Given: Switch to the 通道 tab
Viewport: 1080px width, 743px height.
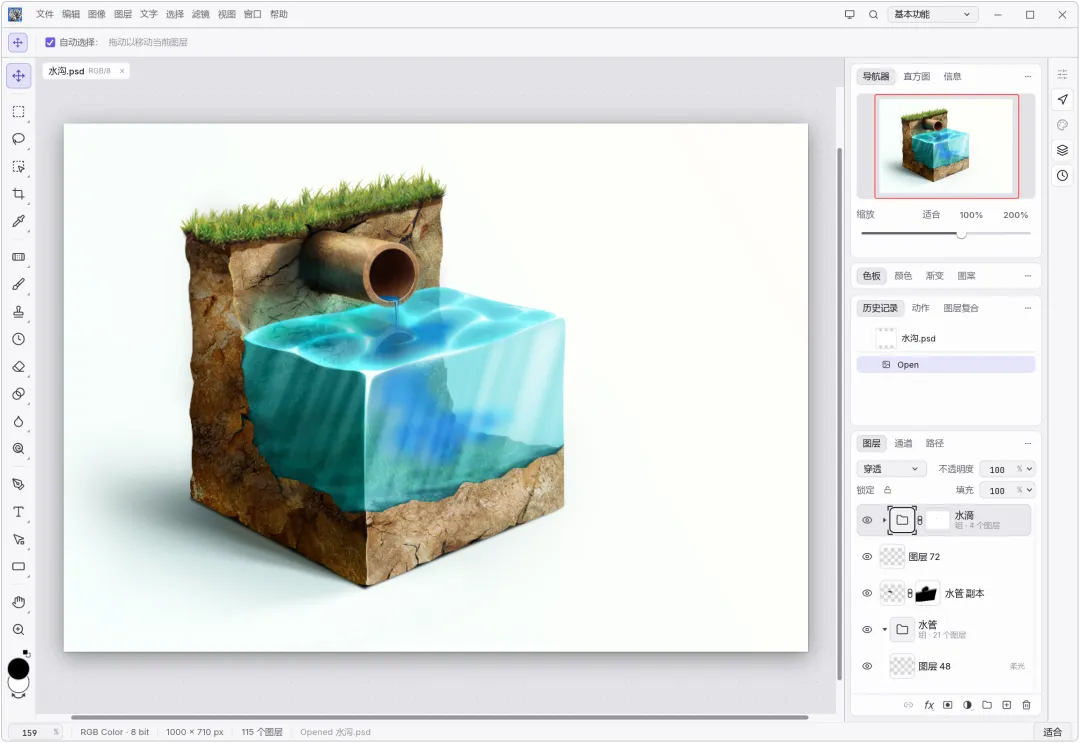Looking at the screenshot, I should tap(903, 443).
